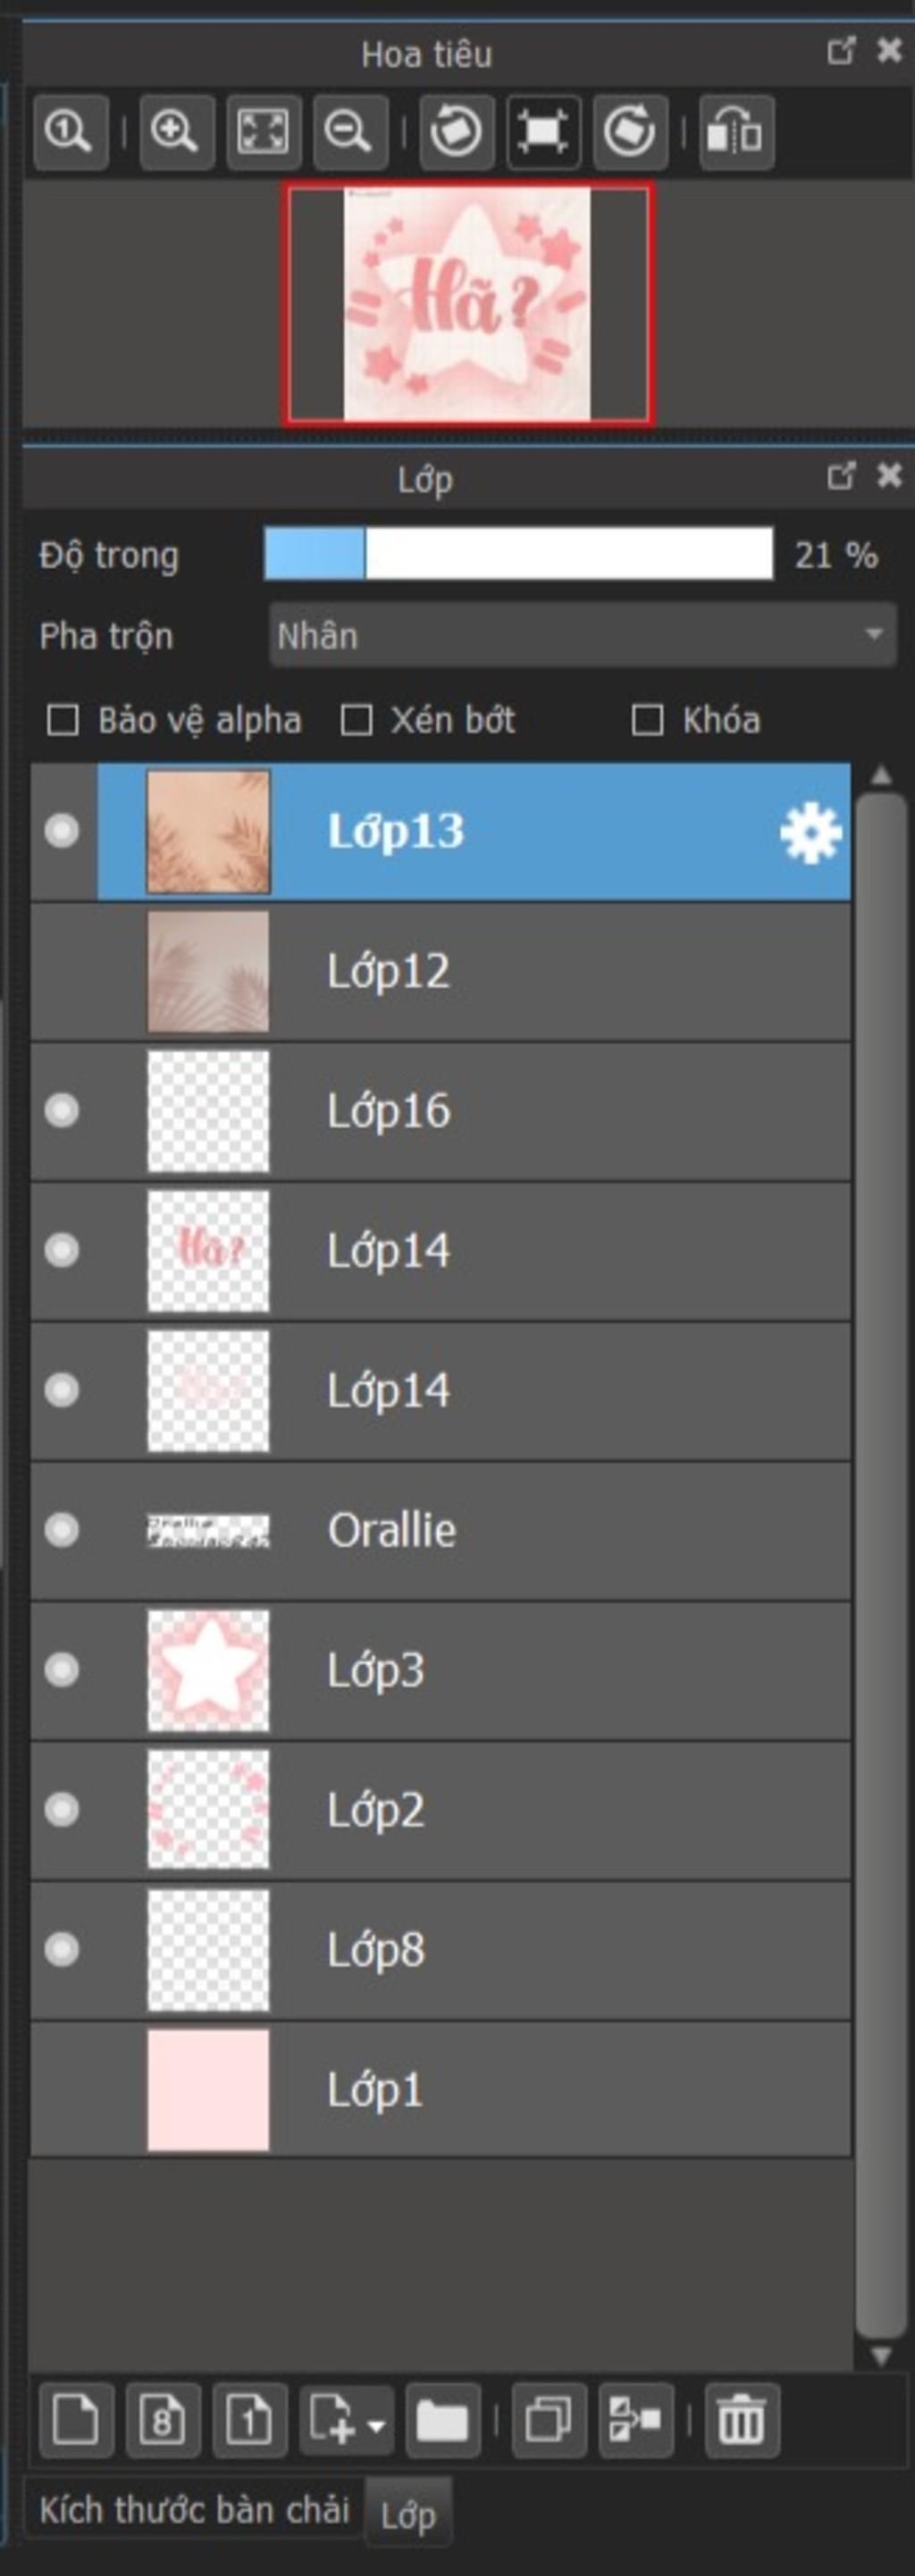Fit canvas to screen in navigator
The image size is (915, 2576).
tap(264, 132)
